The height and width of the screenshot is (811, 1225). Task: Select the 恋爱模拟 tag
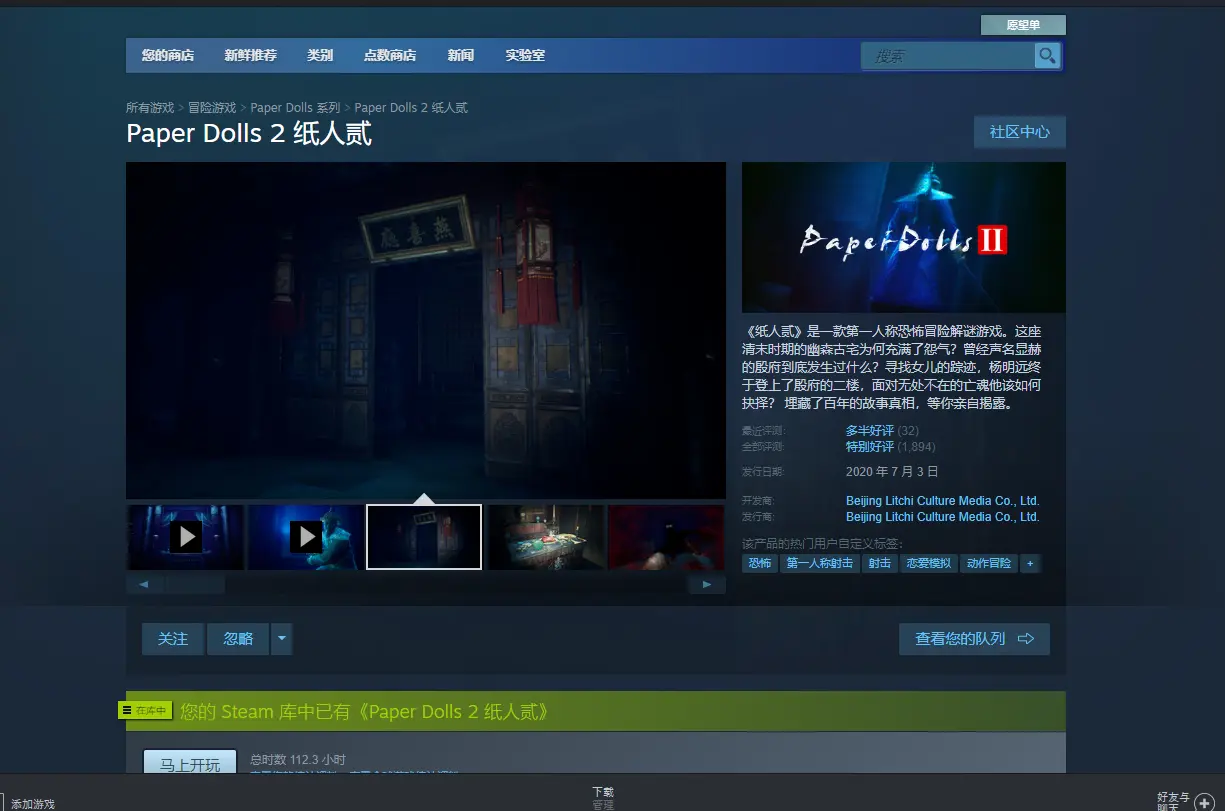929,564
